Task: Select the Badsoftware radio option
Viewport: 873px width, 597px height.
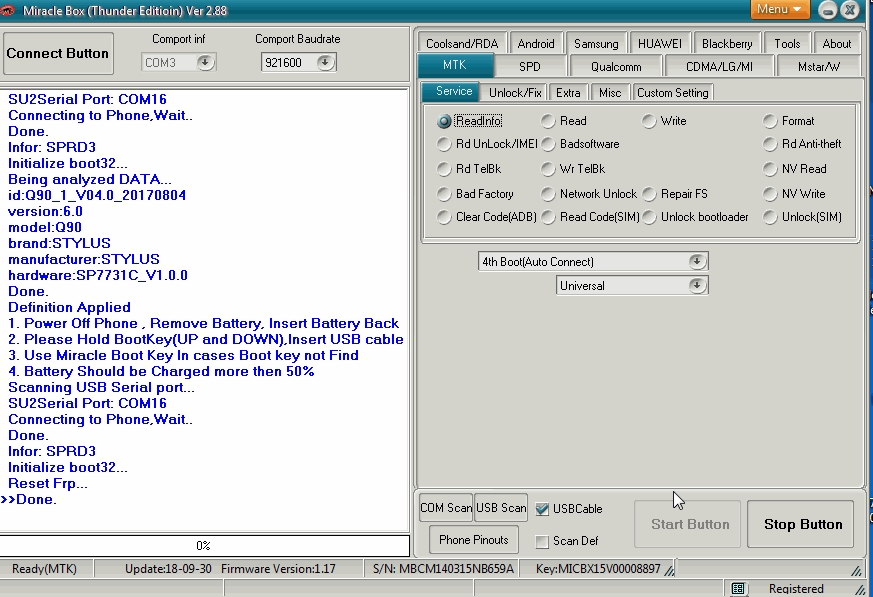Action: coord(548,144)
